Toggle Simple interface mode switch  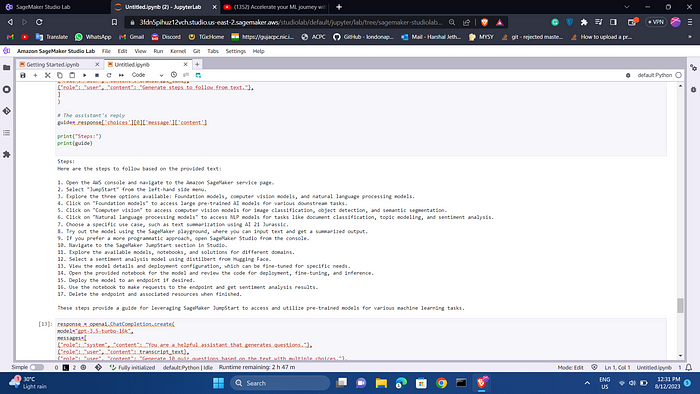(37, 368)
